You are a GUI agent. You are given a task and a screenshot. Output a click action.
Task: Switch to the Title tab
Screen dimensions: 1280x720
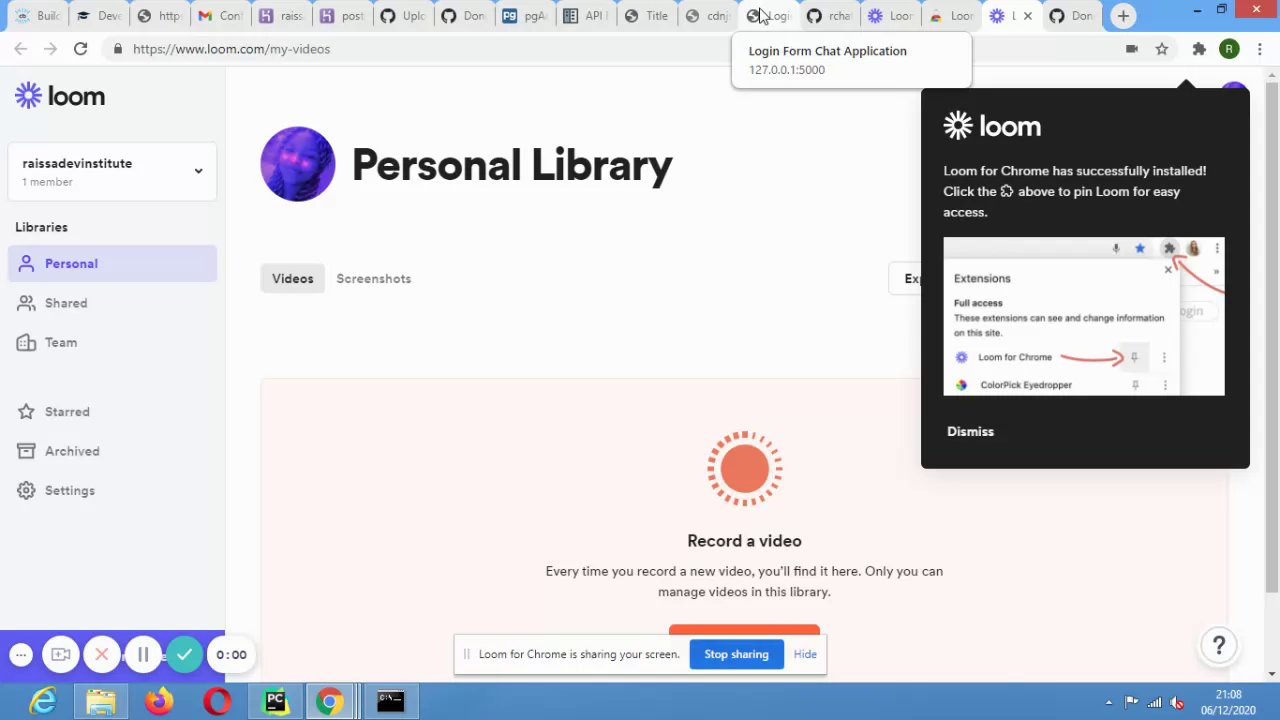(x=646, y=15)
